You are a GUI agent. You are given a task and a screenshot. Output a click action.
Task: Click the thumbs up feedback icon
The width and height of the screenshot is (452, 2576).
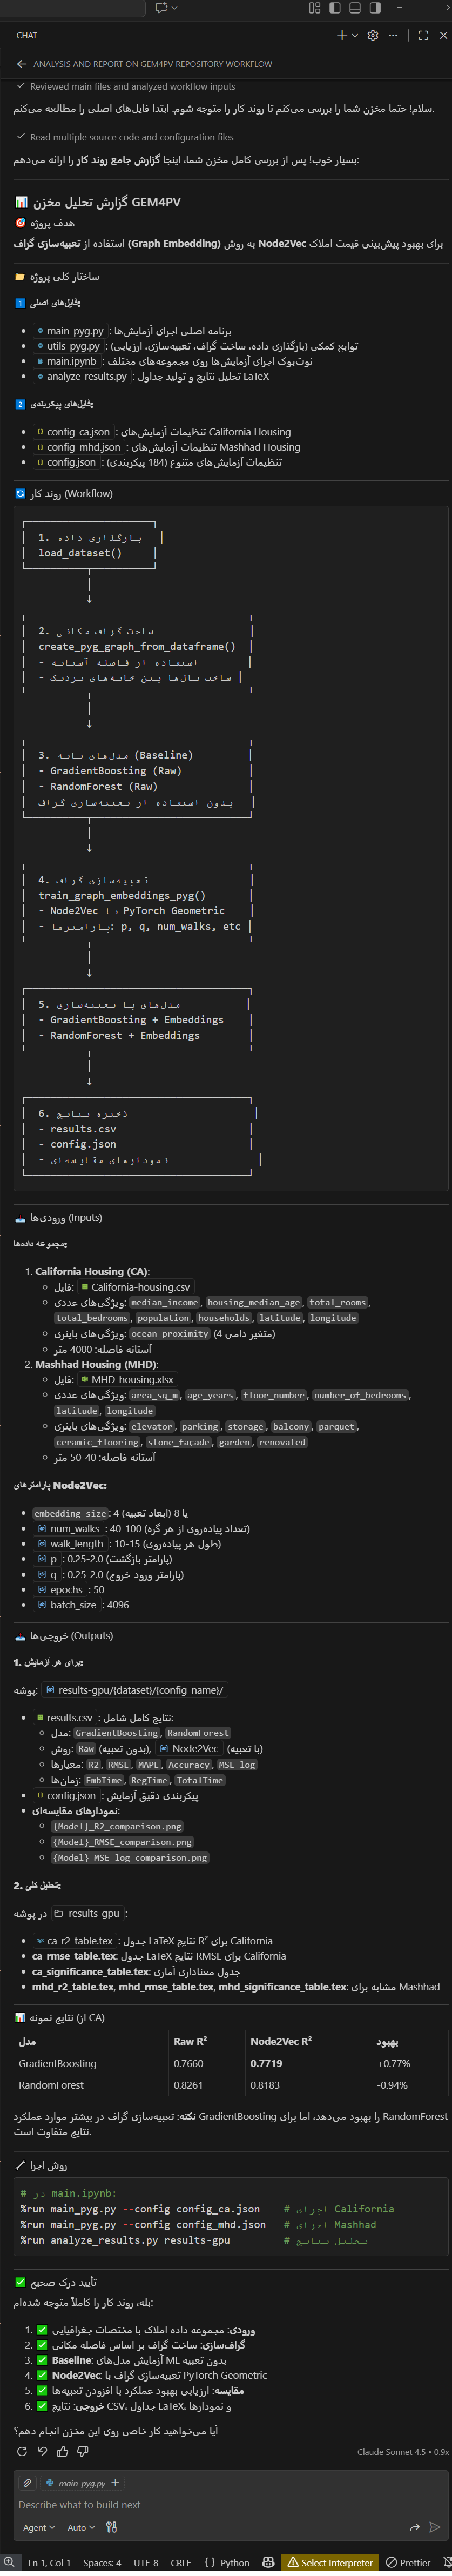[x=62, y=2451]
